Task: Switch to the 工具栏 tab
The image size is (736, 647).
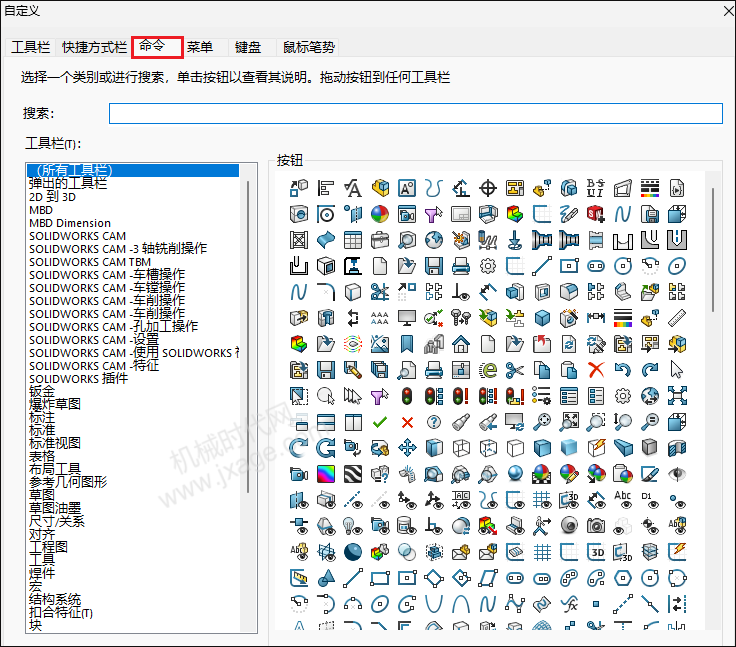Action: [31, 47]
